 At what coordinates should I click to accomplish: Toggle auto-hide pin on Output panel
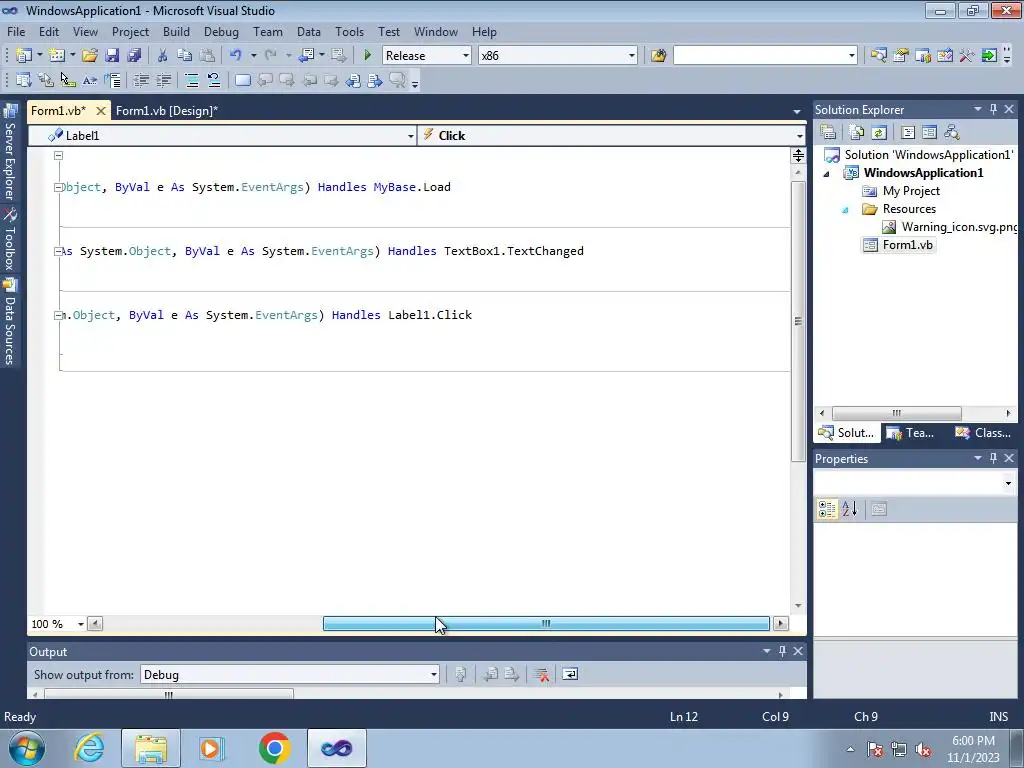[x=782, y=651]
